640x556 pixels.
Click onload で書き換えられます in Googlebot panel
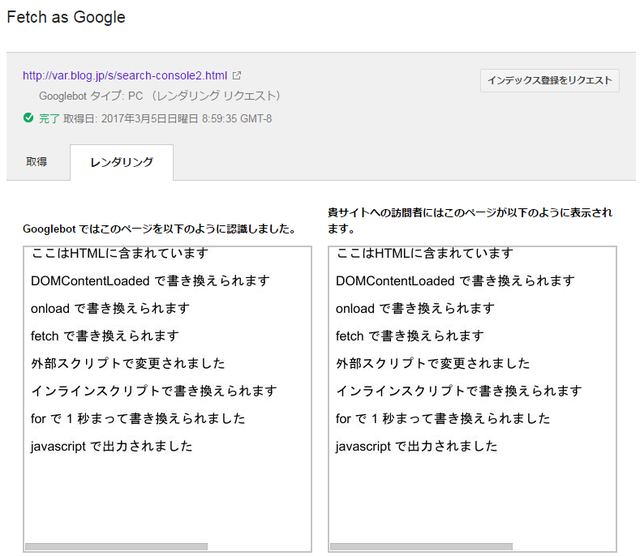110,308
